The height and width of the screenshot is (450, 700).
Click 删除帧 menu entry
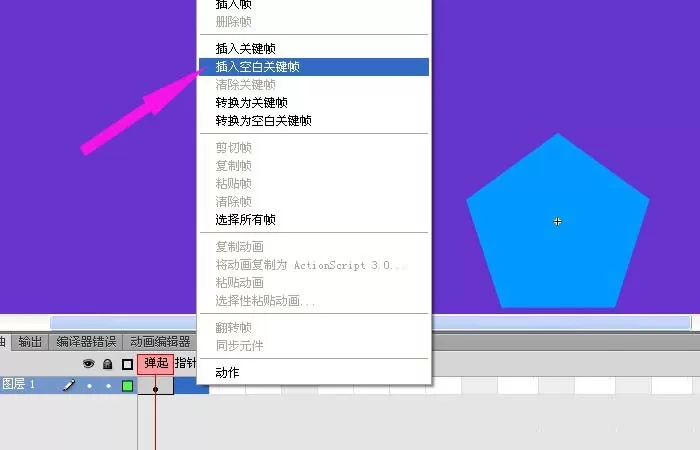[314, 21]
